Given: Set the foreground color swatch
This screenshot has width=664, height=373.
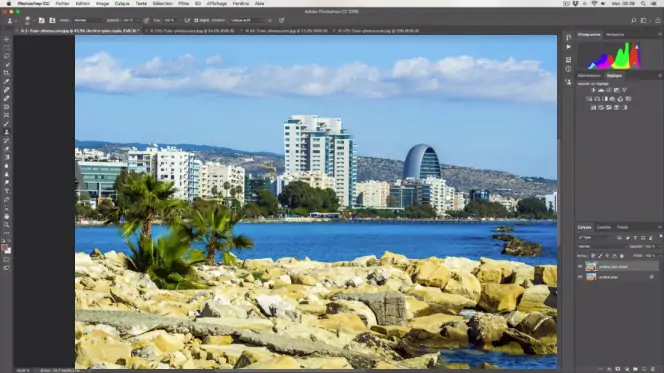Looking at the screenshot, I should click(x=5, y=247).
